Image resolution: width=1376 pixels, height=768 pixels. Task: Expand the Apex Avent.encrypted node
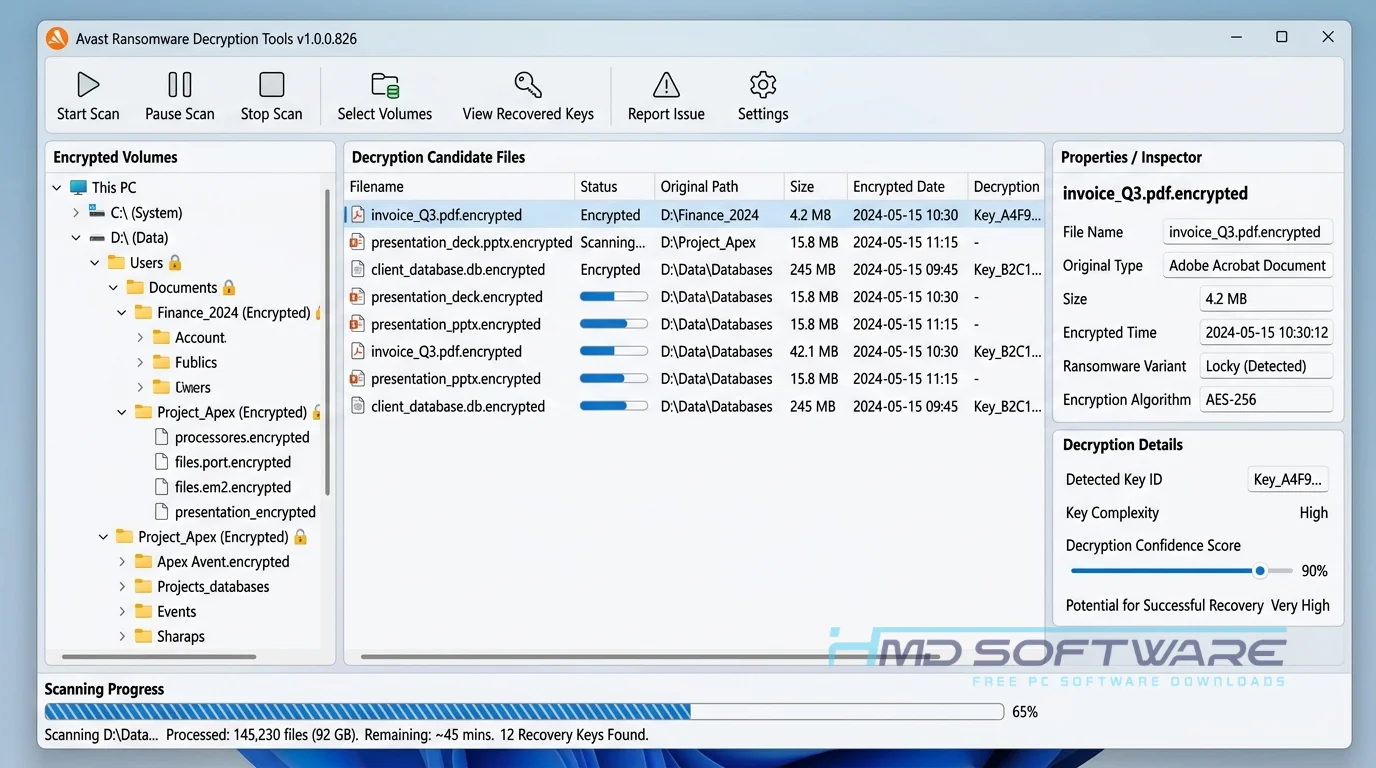tap(122, 562)
